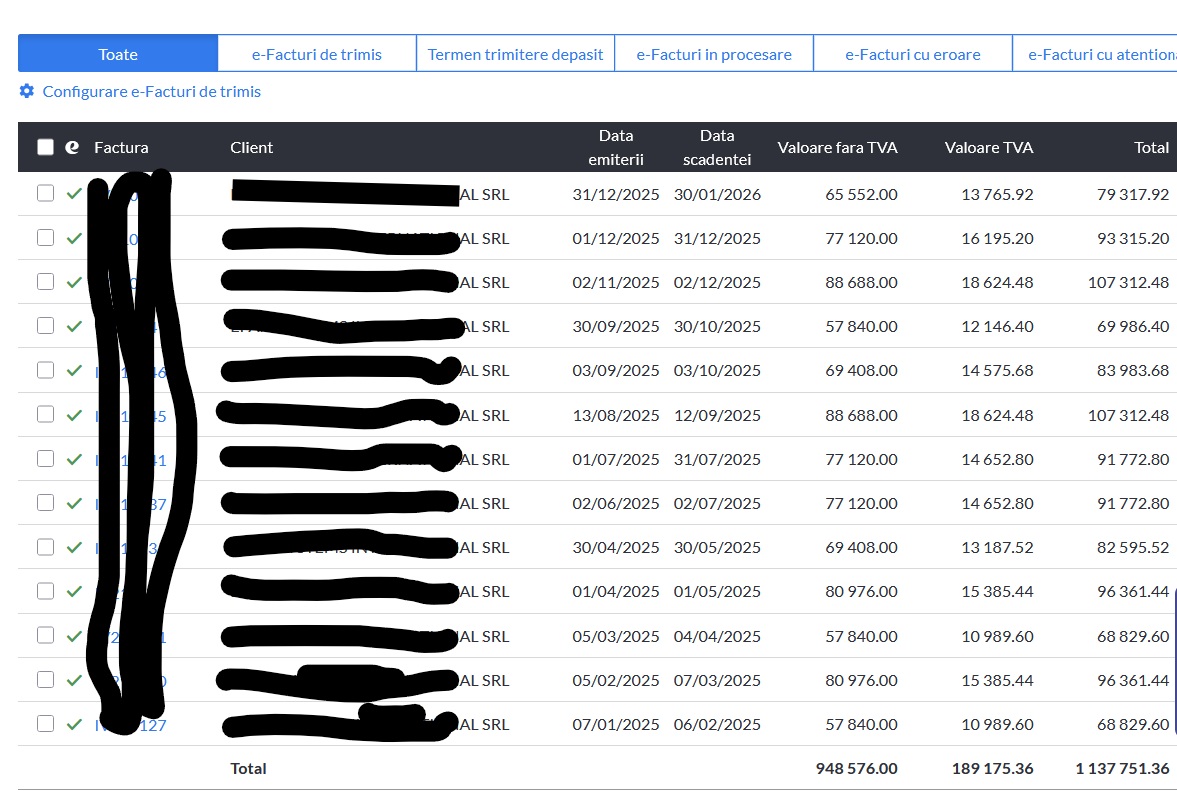The width and height of the screenshot is (1177, 802).
Task: Click e-Factura status check for 05/03/2025 invoice
Action: (x=73, y=636)
